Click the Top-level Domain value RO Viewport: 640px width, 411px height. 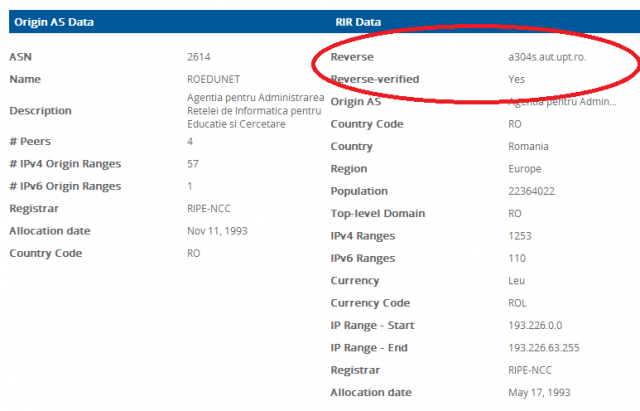point(515,213)
